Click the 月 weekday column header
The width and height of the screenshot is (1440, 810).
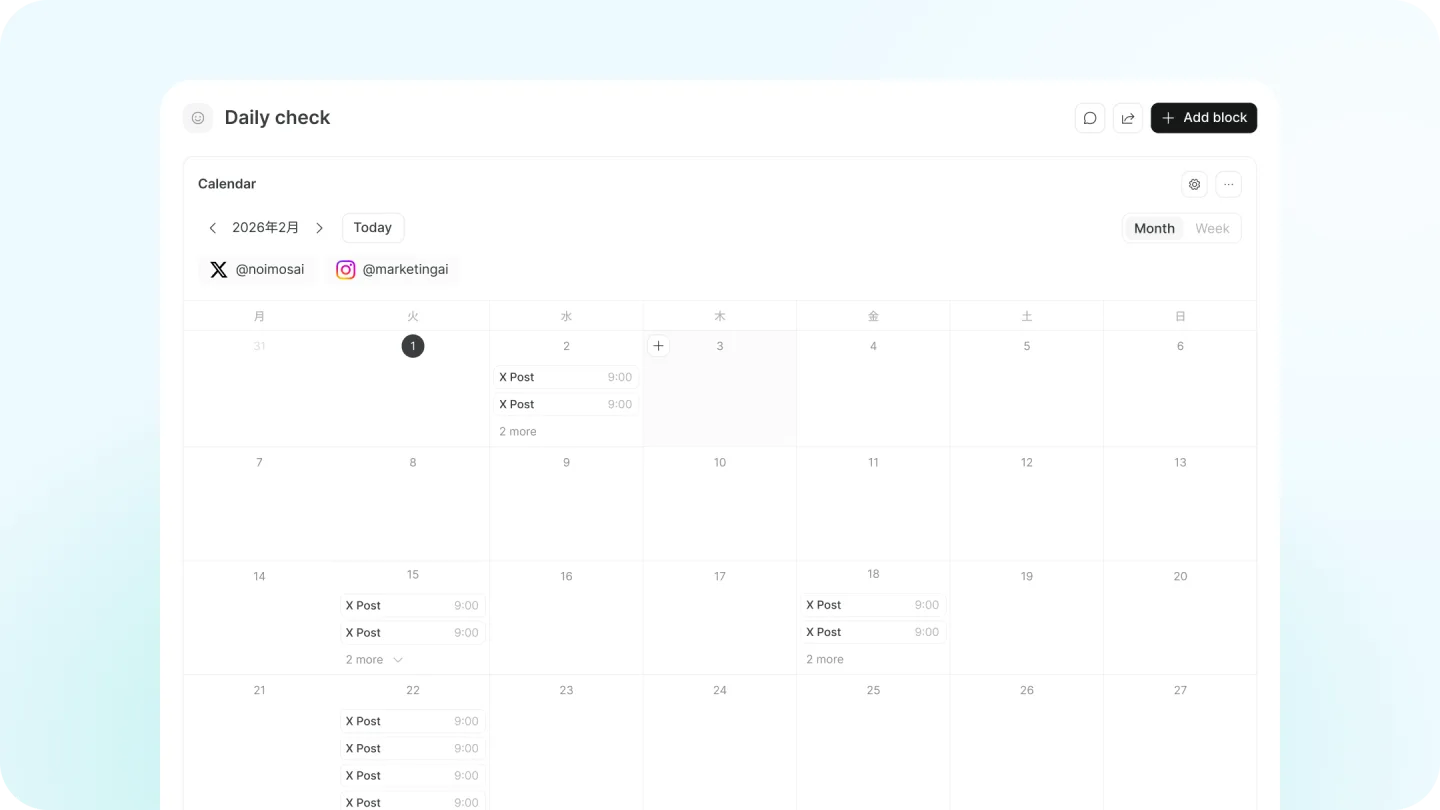(259, 316)
